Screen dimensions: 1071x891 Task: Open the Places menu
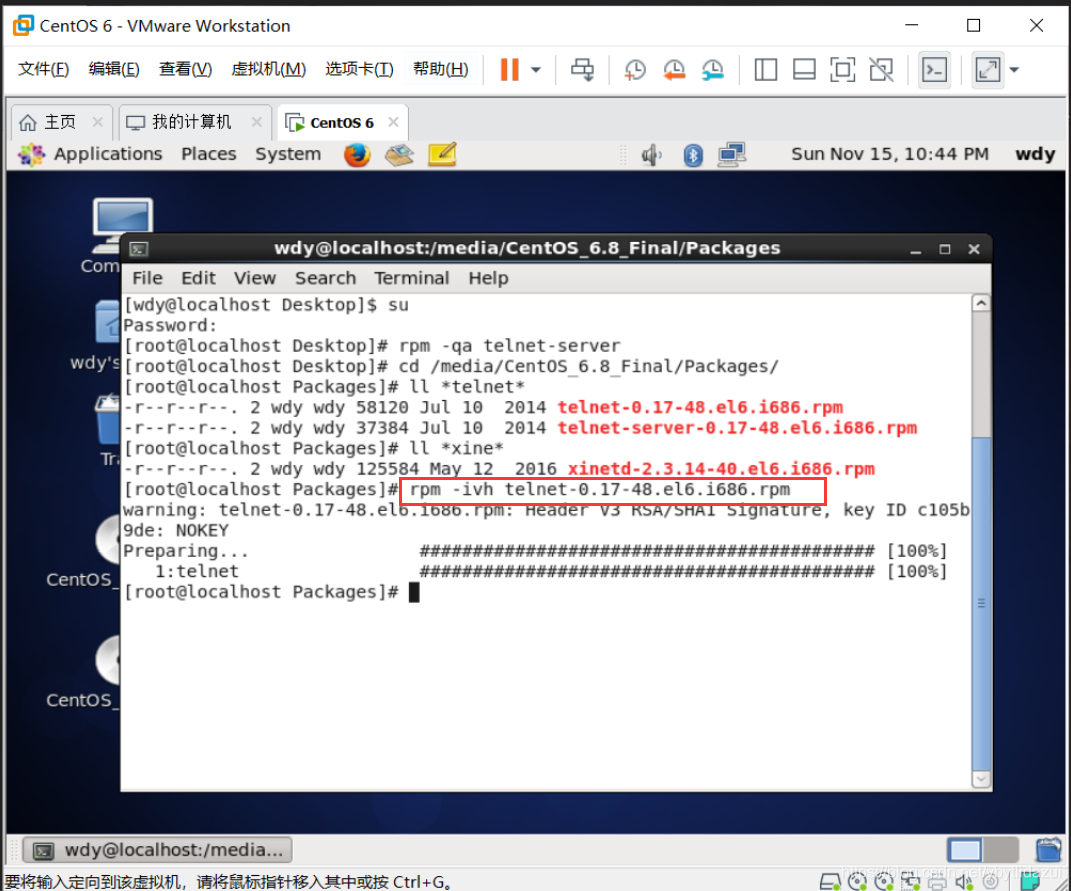(208, 154)
